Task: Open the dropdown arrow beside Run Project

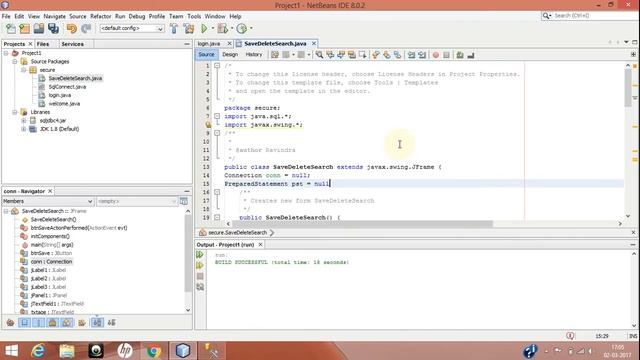Action: pos(212,29)
